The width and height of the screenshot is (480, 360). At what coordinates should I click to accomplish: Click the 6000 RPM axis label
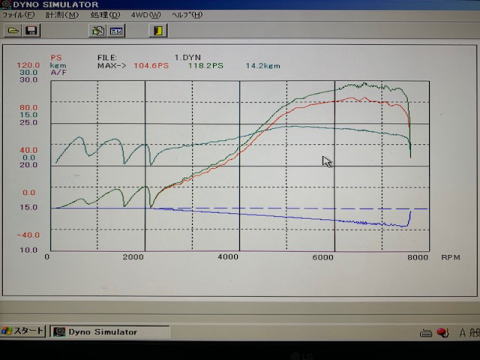coord(323,257)
